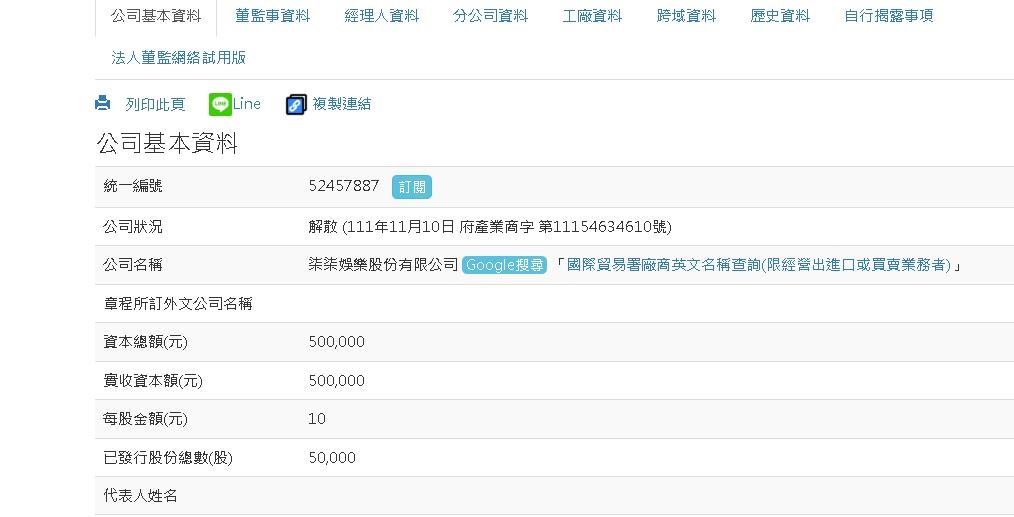Image resolution: width=1014 pixels, height=517 pixels.
Task: Open the 自行揭露事項 tab
Action: (889, 16)
